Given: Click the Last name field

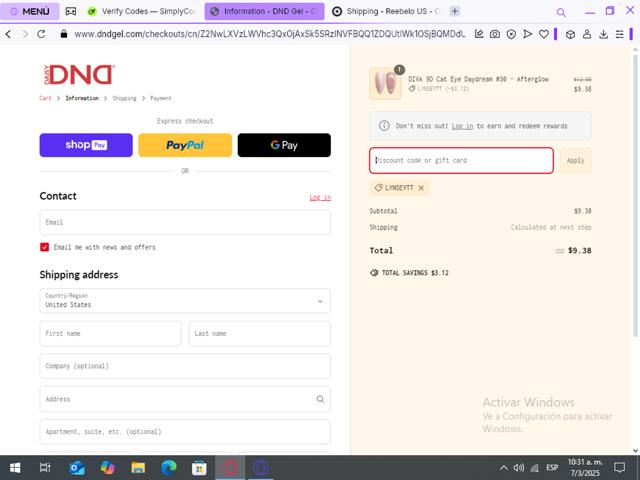Looking at the screenshot, I should [260, 333].
